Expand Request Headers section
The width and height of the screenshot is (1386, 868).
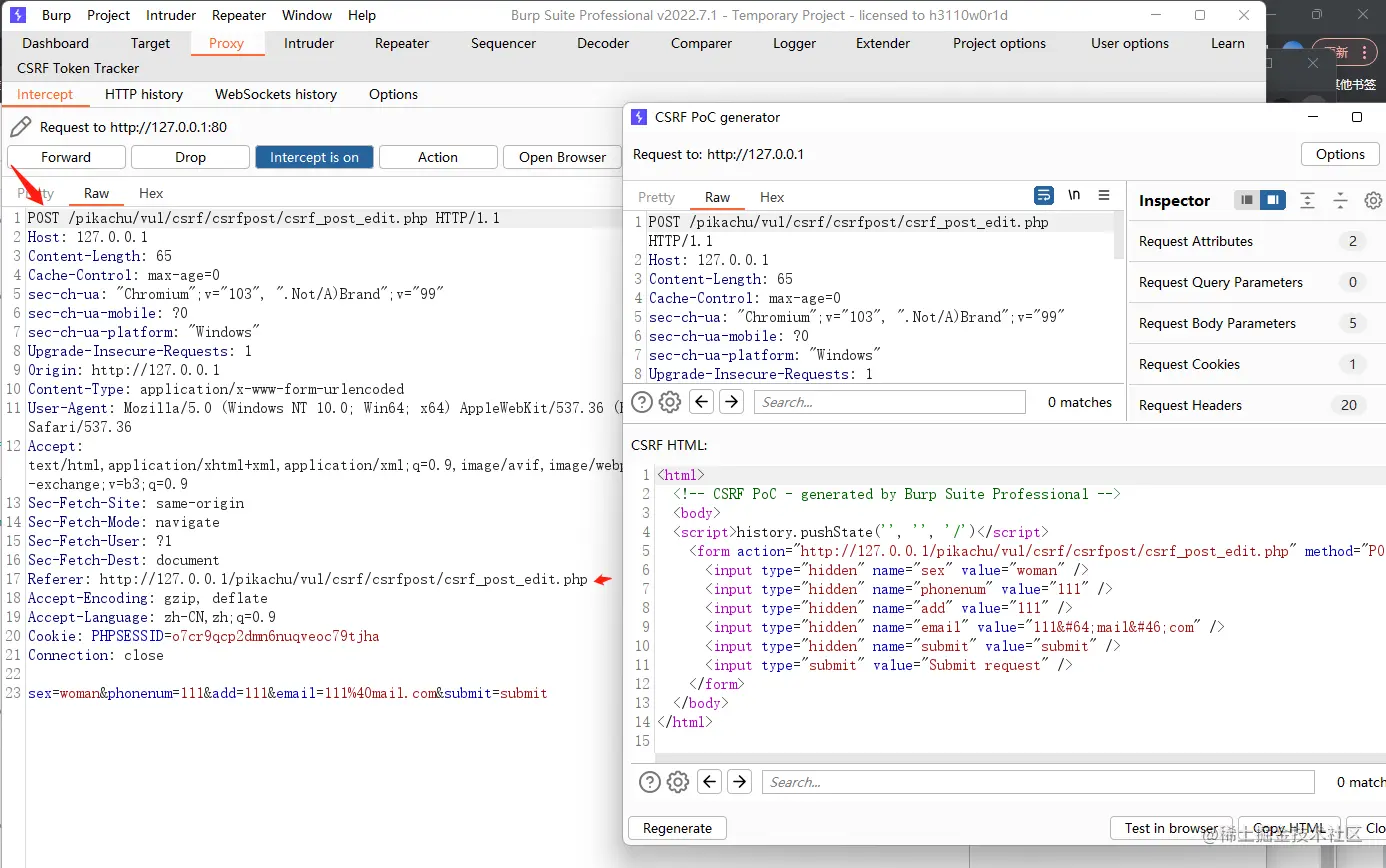(1257, 405)
